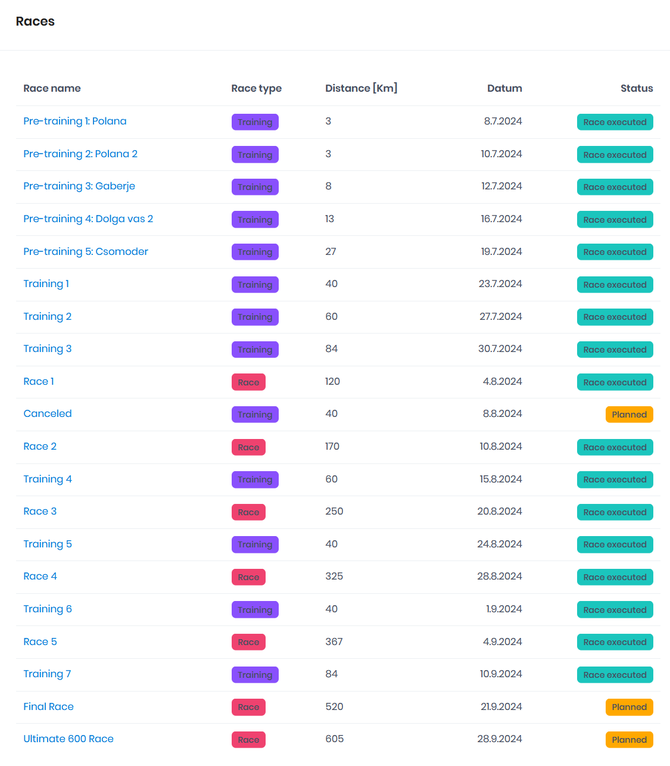Click the Pre-training 3: Gaberje link

coord(79,186)
